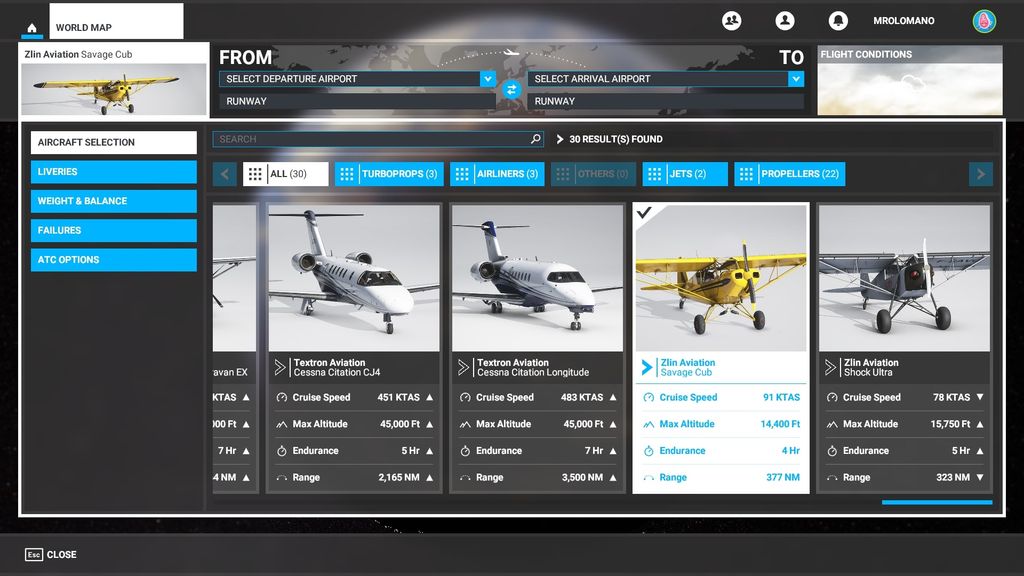Open the ATC OPTIONS sidebar panel
This screenshot has width=1024, height=576.
(x=113, y=259)
